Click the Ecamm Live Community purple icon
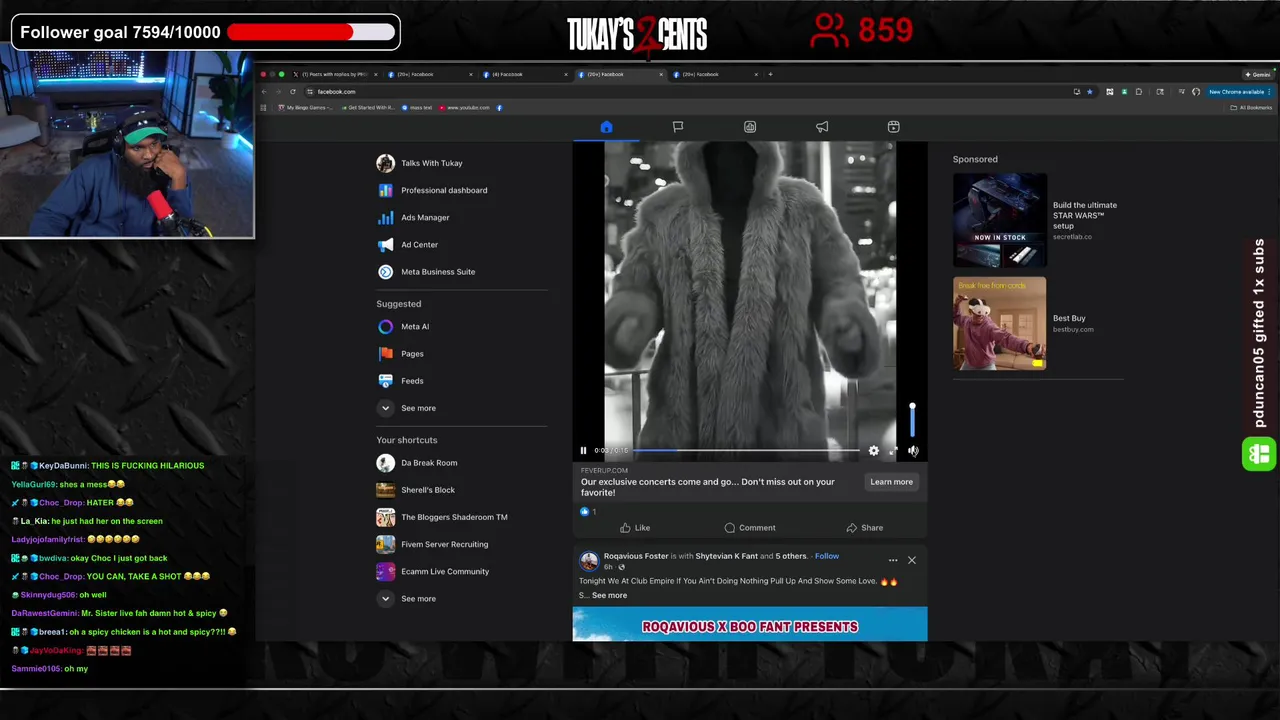The image size is (1280, 720). click(385, 571)
